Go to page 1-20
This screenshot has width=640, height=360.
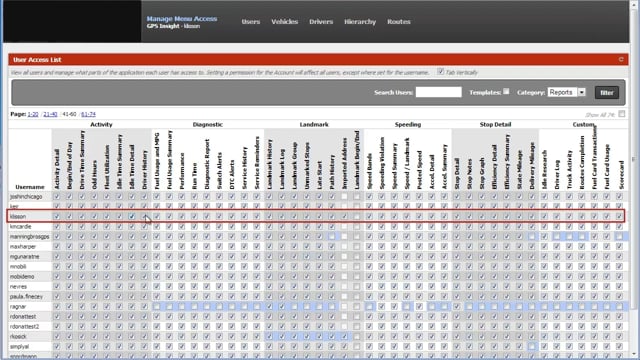click(x=33, y=114)
